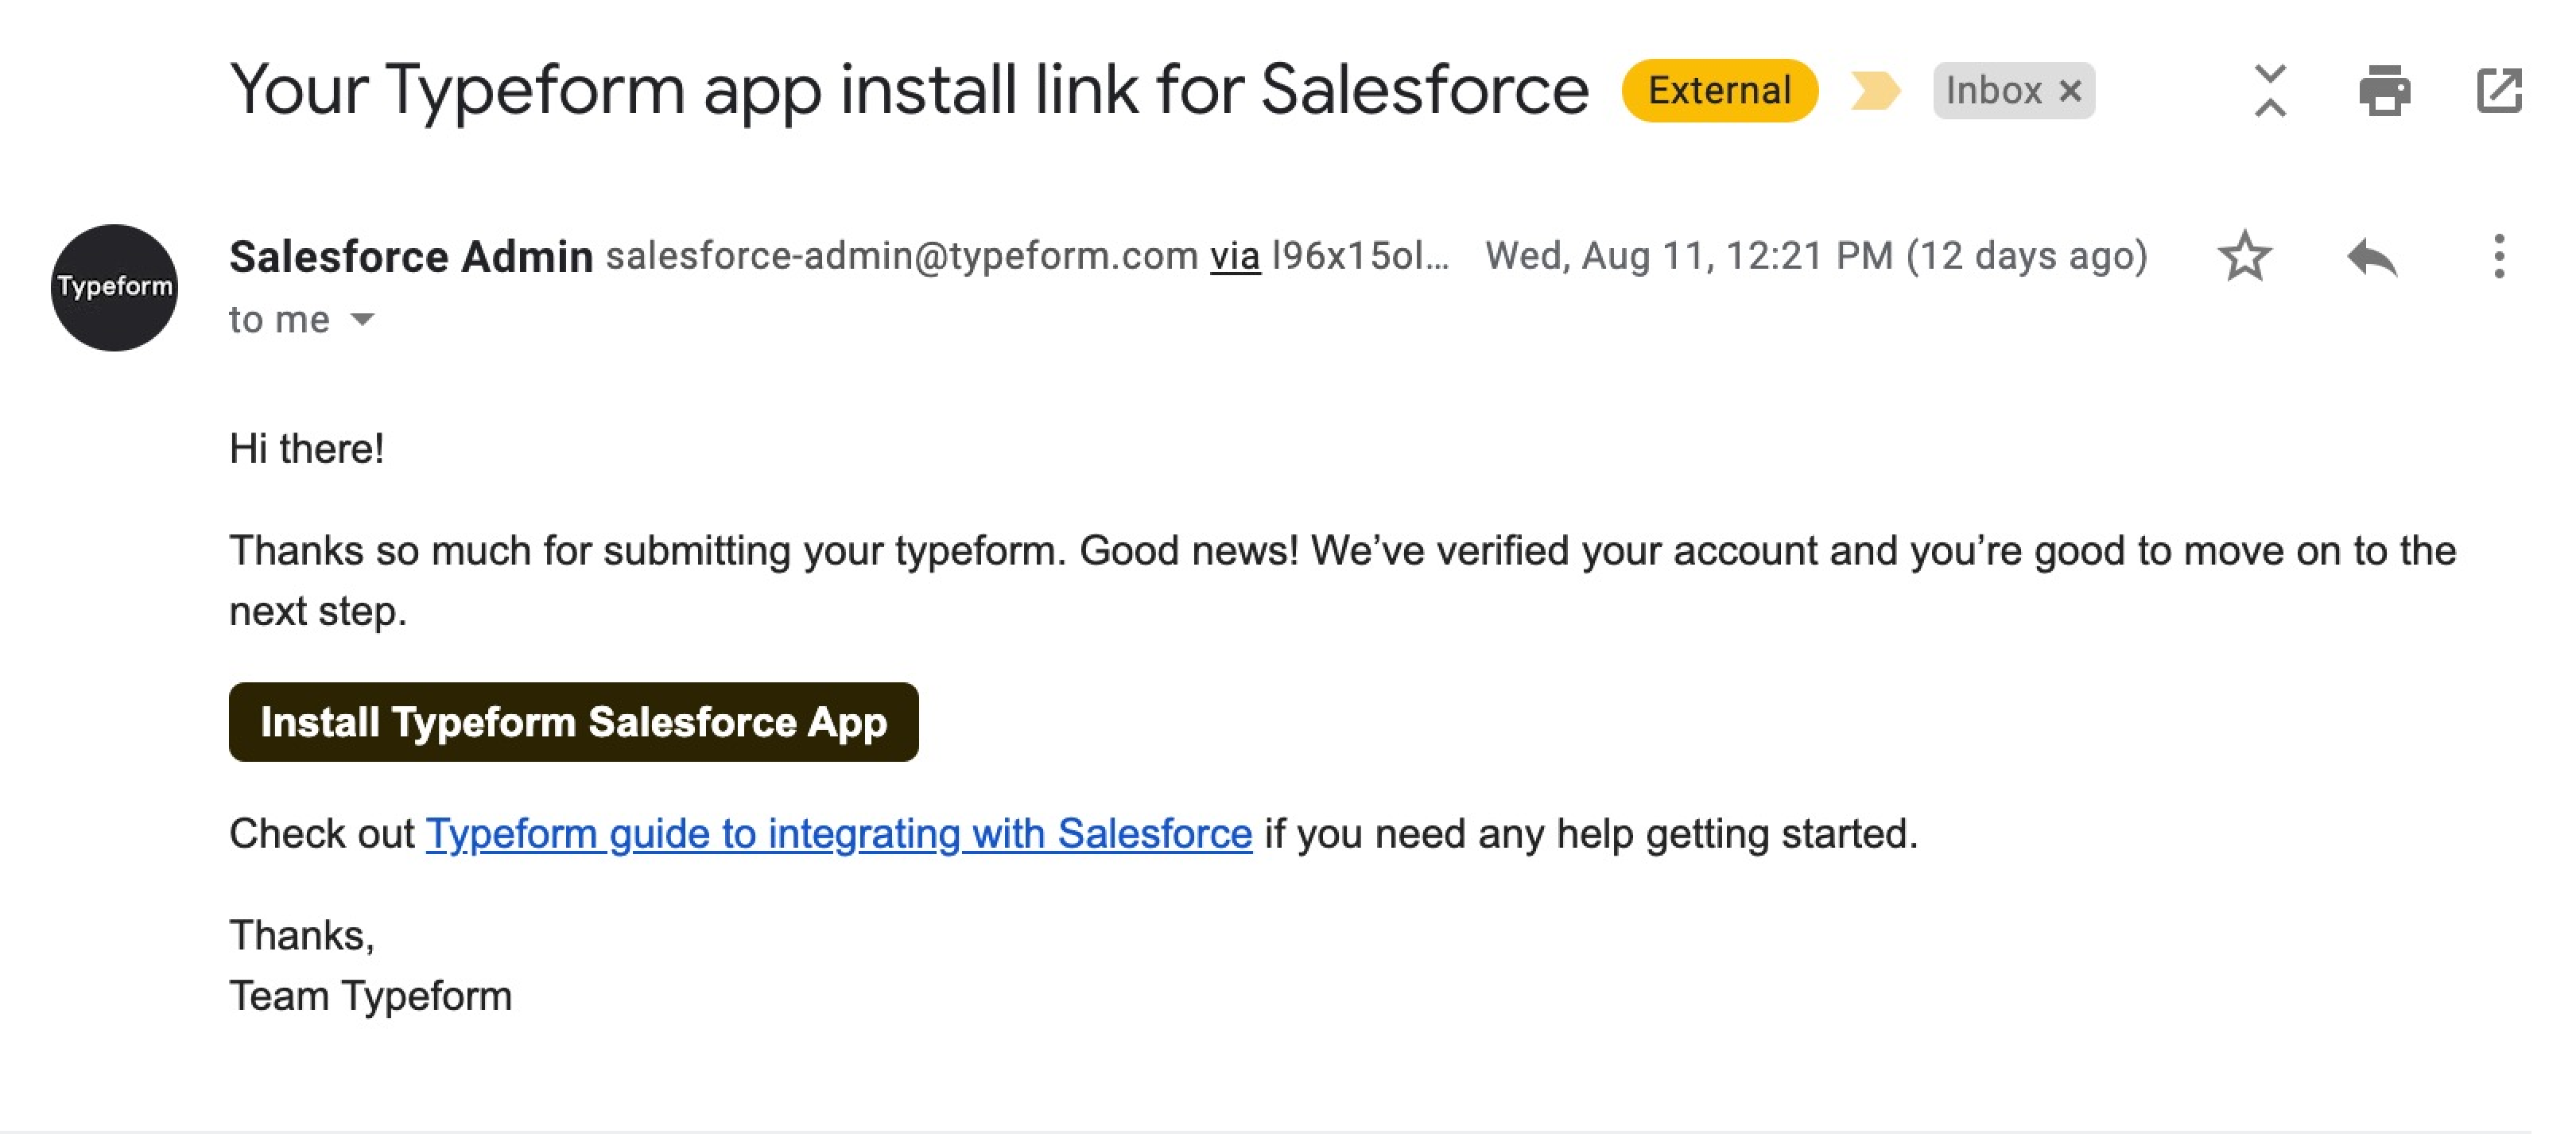Click the Inbox label text
Screen dimensions: 2576x1134
pos(1993,91)
